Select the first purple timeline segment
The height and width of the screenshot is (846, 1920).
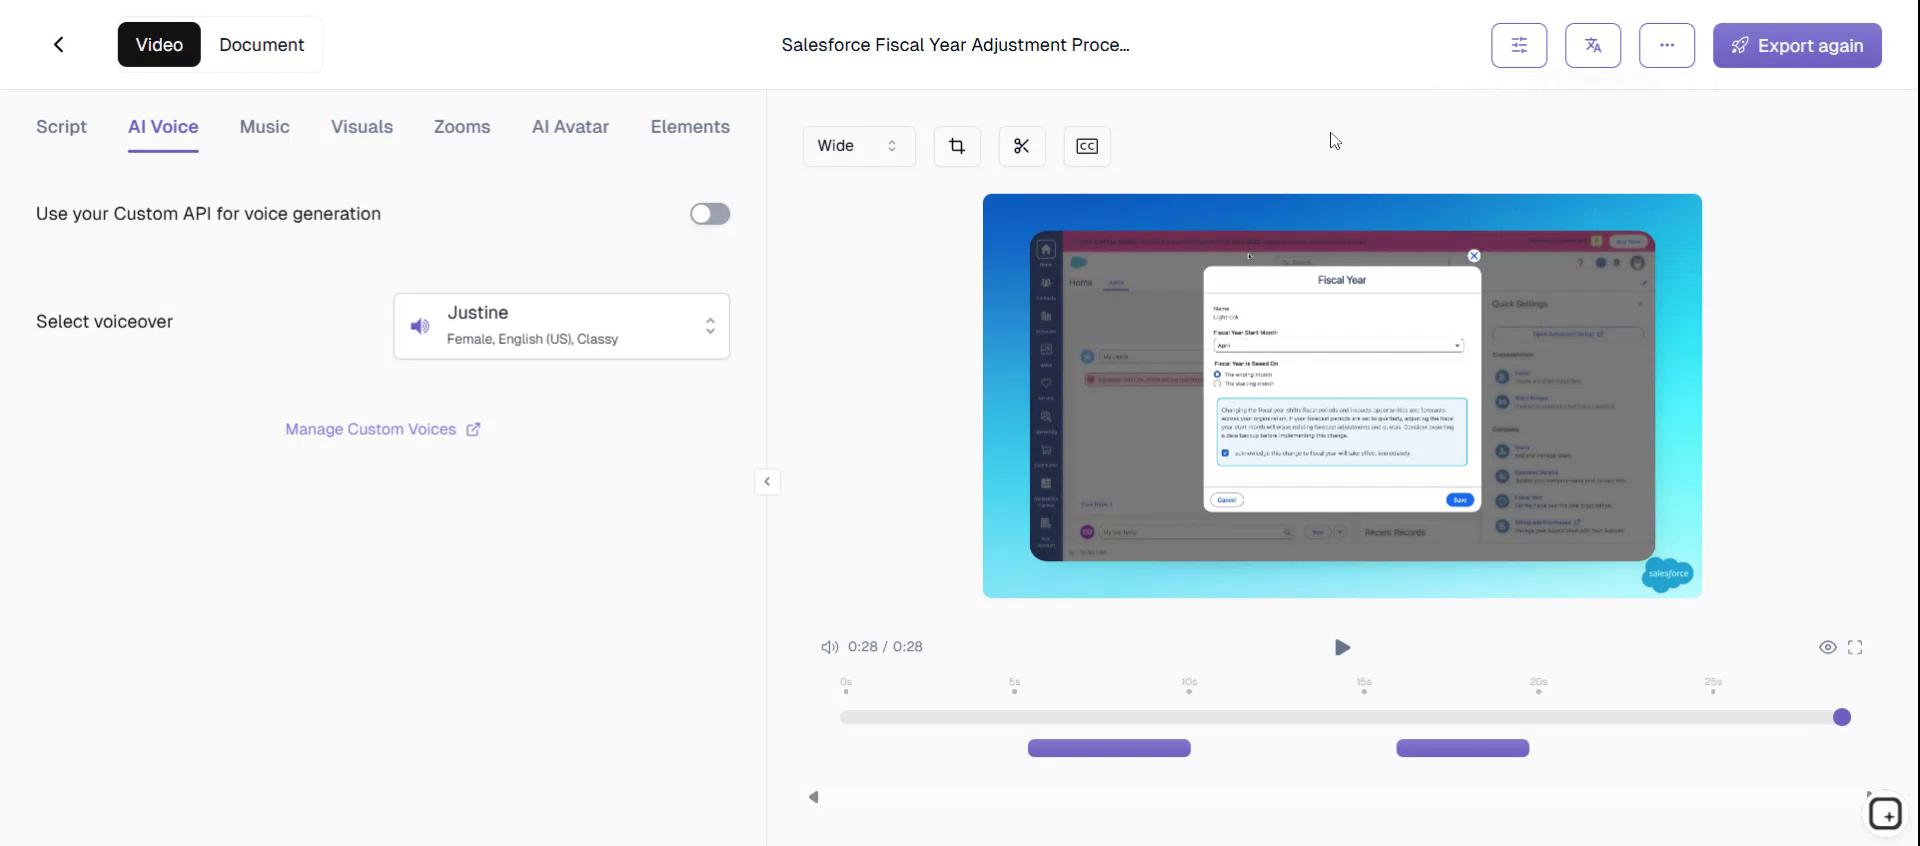pos(1109,748)
